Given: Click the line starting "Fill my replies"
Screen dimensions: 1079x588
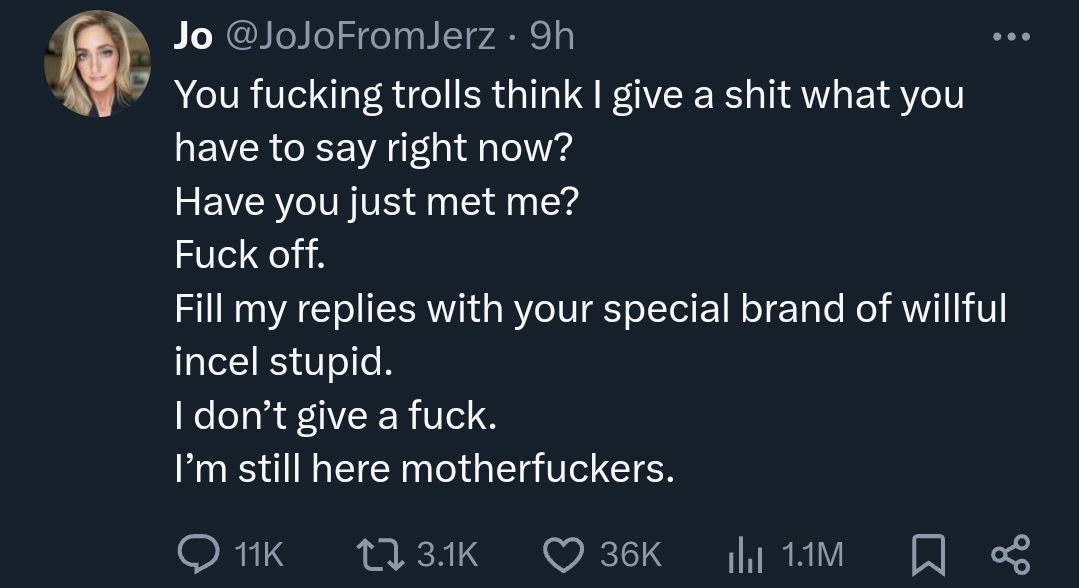Looking at the screenshot, I should [590, 309].
